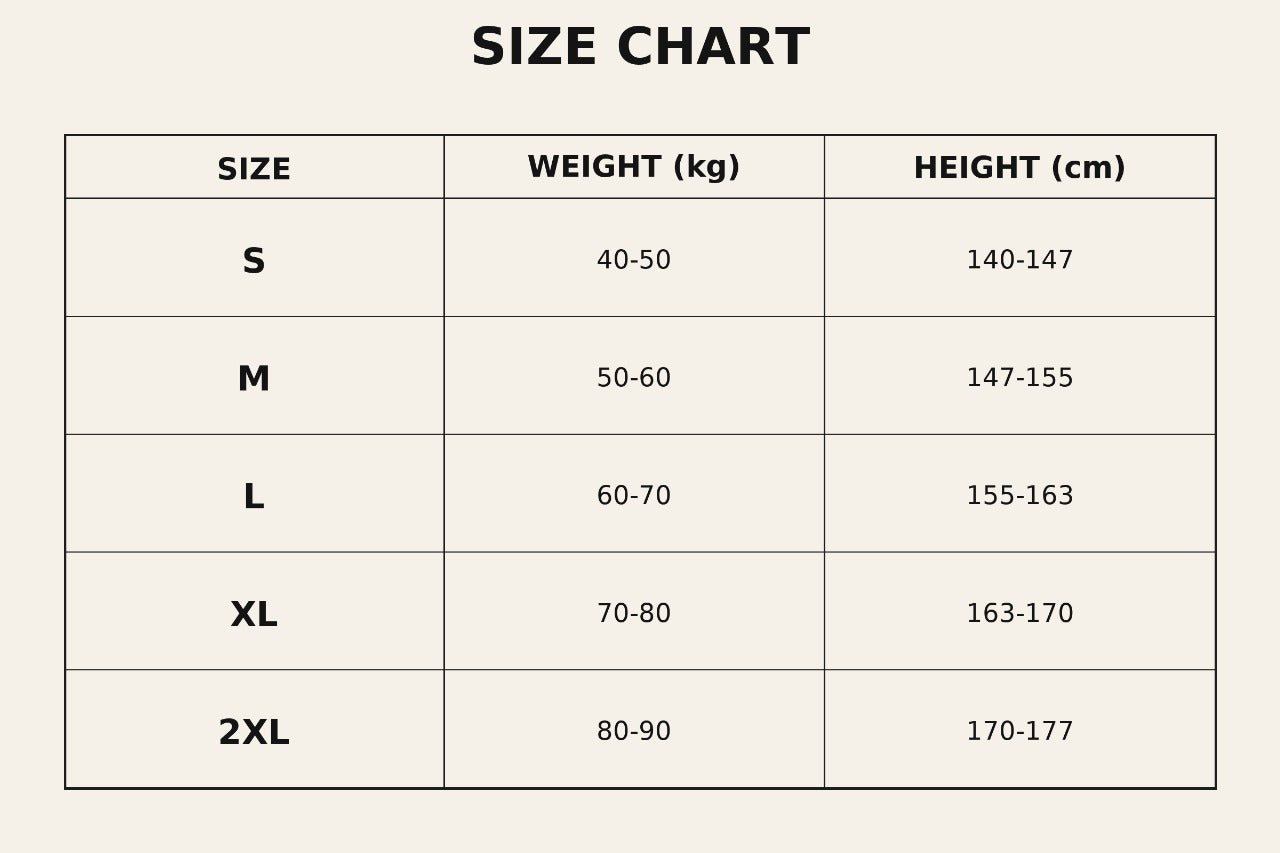This screenshot has width=1280, height=853.
Task: Select the 155-163 height value
Action: pyautogui.click(x=1019, y=497)
